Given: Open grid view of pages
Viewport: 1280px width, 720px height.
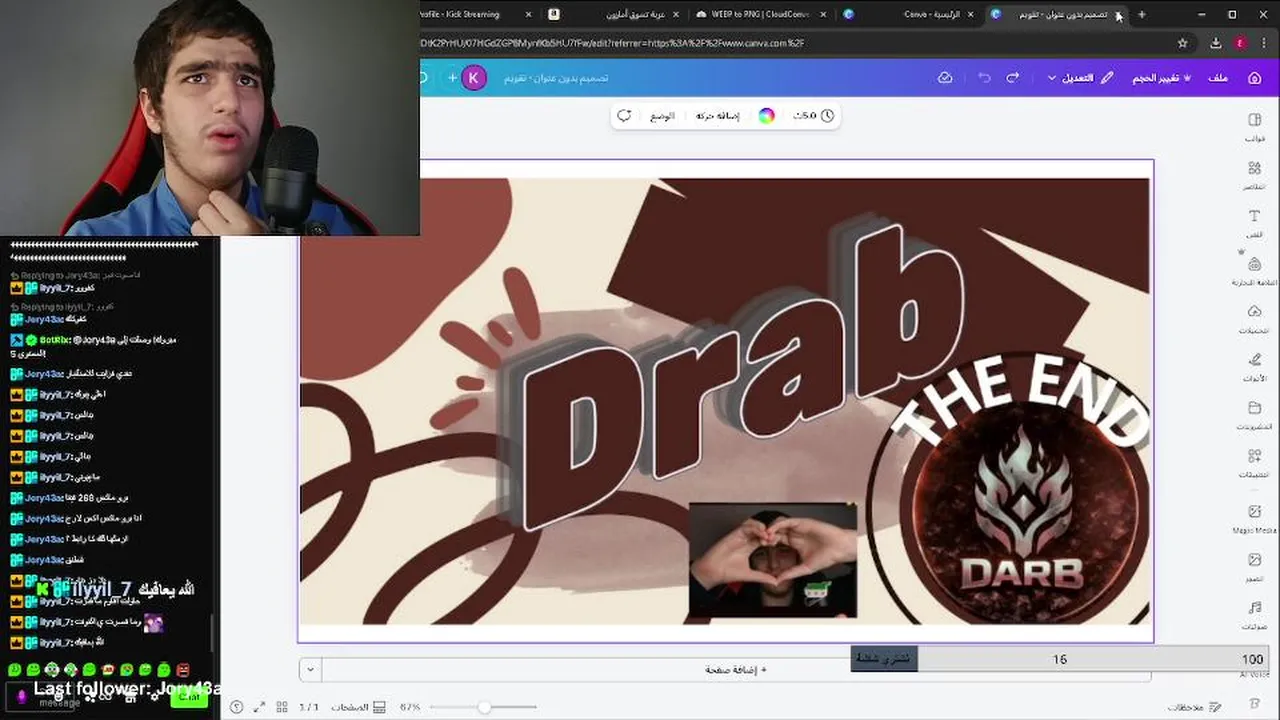Looking at the screenshot, I should tap(282, 707).
